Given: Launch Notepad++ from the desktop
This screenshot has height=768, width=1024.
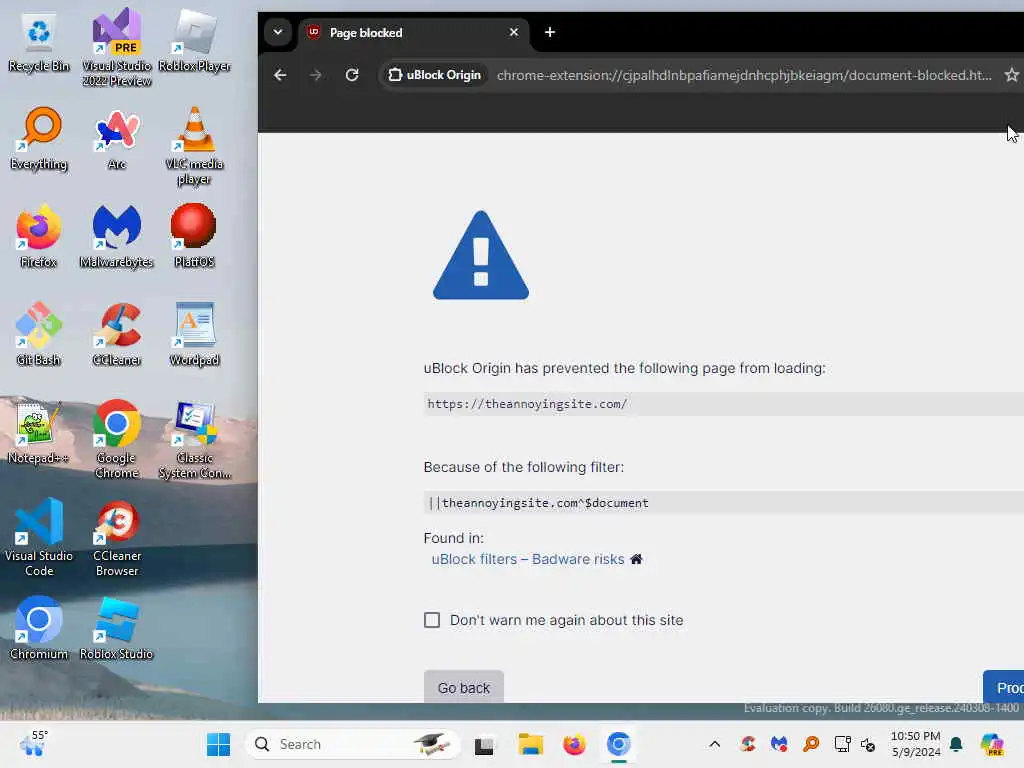Looking at the screenshot, I should pos(39,432).
